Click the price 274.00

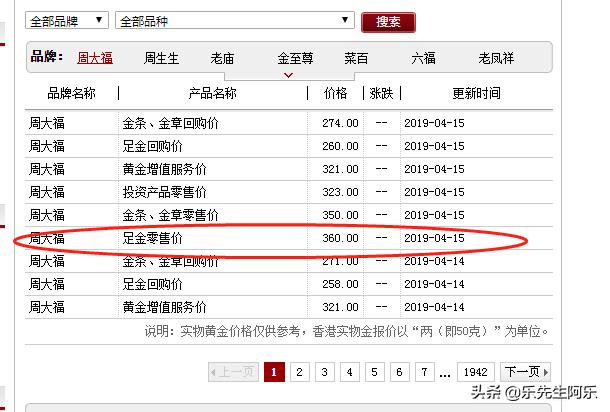click(340, 123)
